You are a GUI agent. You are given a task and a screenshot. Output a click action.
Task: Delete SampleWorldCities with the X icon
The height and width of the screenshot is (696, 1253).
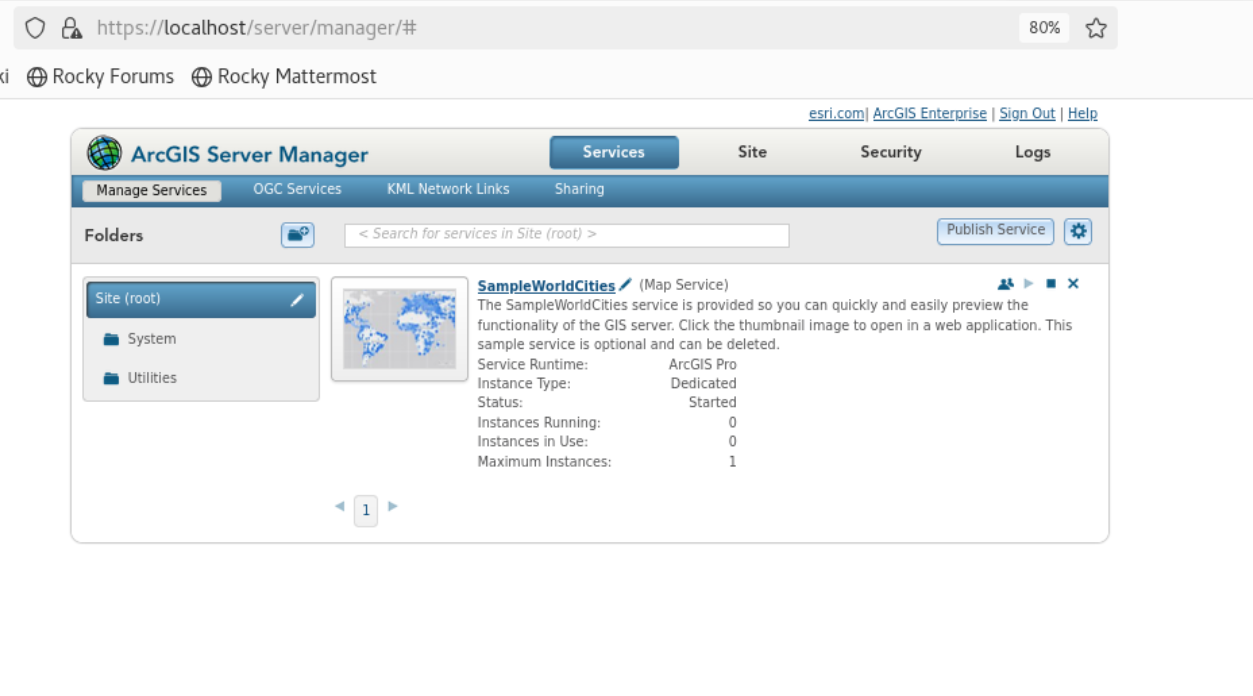(1073, 284)
